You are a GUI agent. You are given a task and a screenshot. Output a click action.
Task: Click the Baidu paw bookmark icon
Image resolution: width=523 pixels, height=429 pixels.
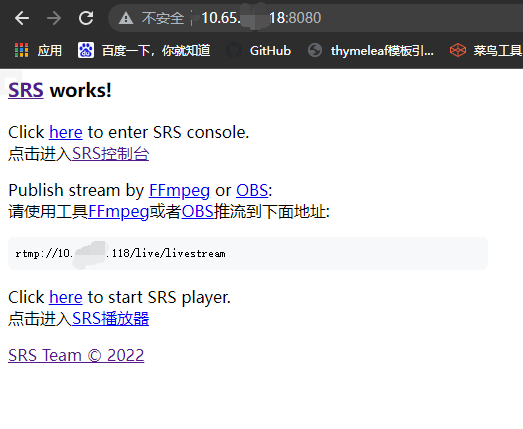tap(86, 50)
